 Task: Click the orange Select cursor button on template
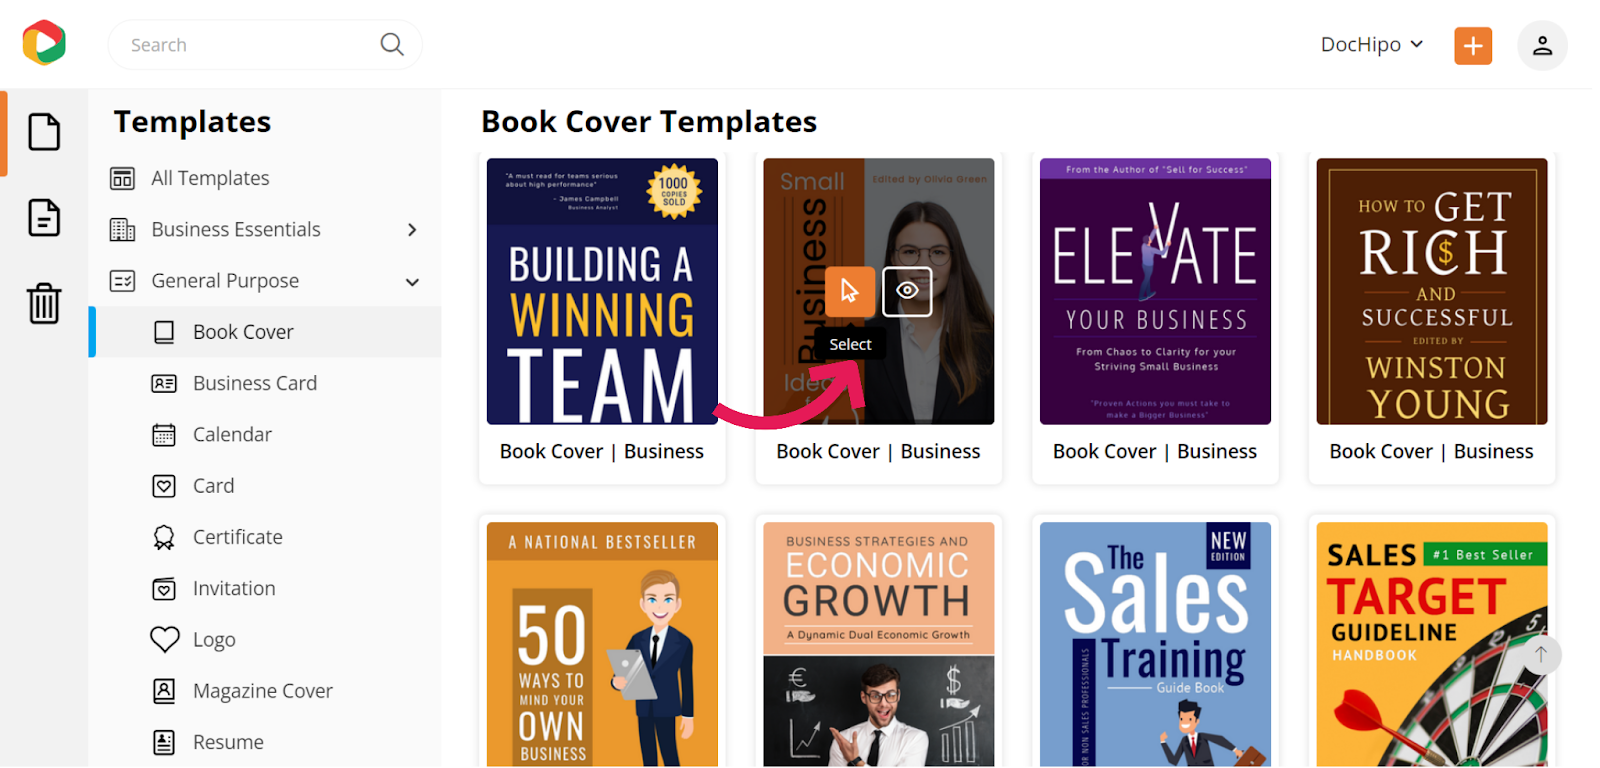click(850, 291)
